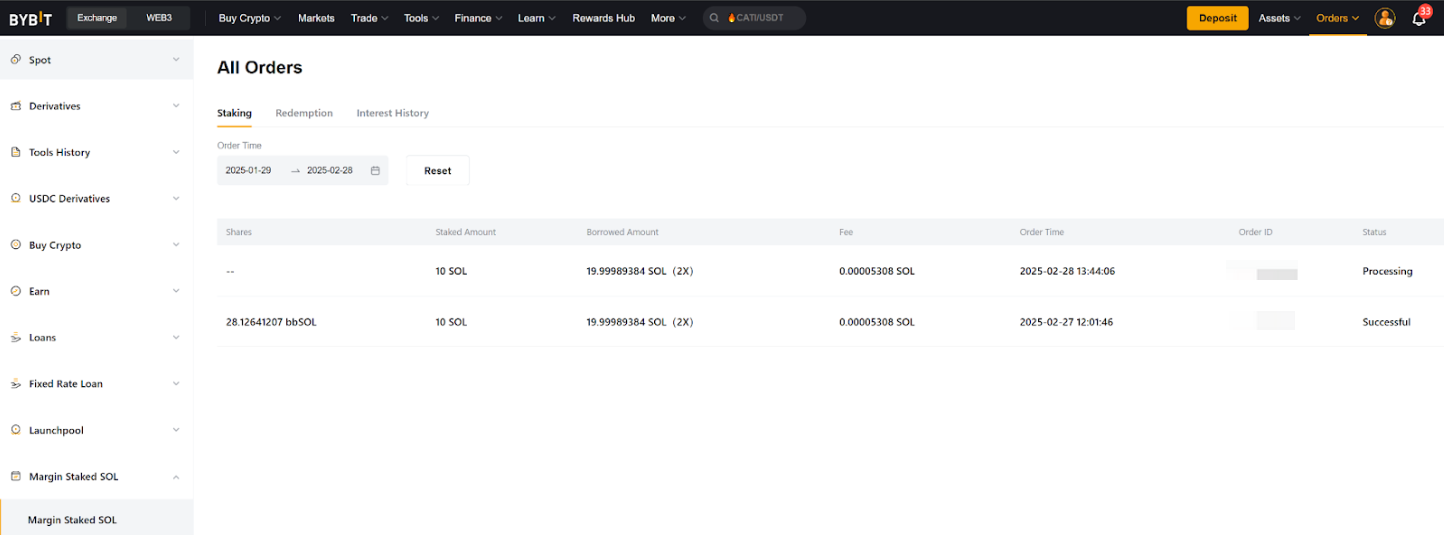
Task: Collapse the Margin Staked SOL section
Action: [176, 477]
